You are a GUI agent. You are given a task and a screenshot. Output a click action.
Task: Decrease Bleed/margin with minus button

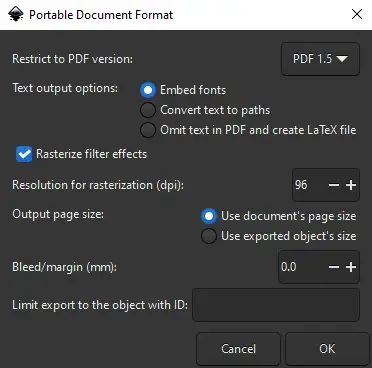[334, 267]
